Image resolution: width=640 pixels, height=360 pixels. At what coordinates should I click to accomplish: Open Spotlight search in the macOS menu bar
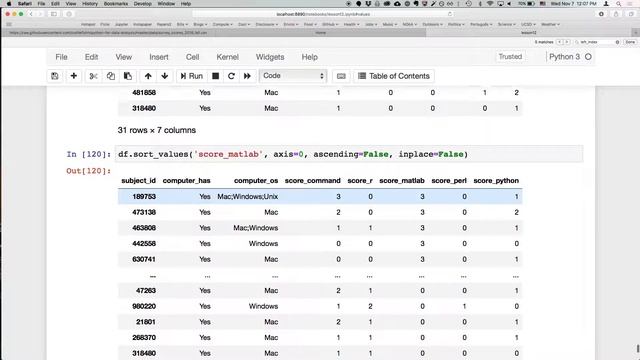click(x=619, y=4)
